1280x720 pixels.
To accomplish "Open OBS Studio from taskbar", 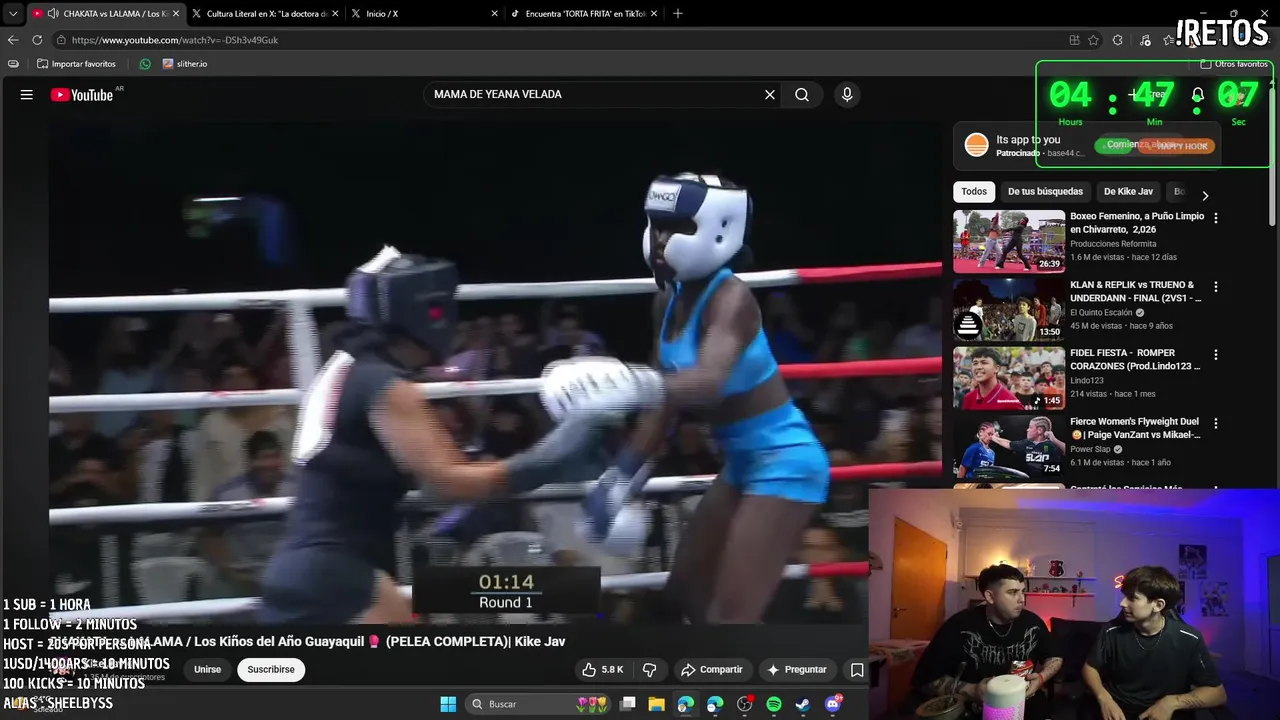I will (744, 704).
